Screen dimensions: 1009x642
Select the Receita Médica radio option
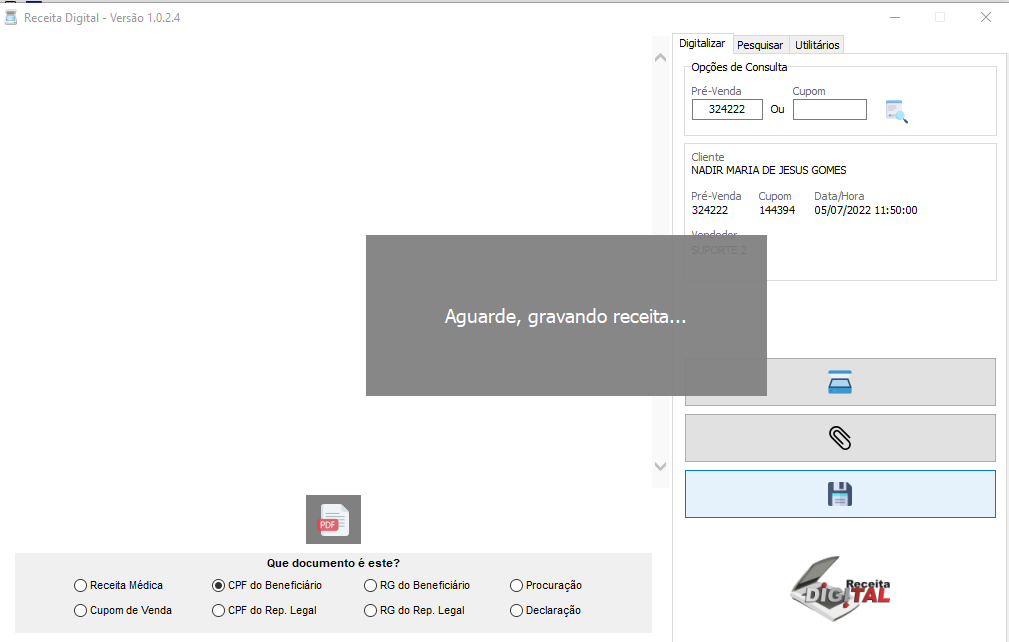[81, 585]
